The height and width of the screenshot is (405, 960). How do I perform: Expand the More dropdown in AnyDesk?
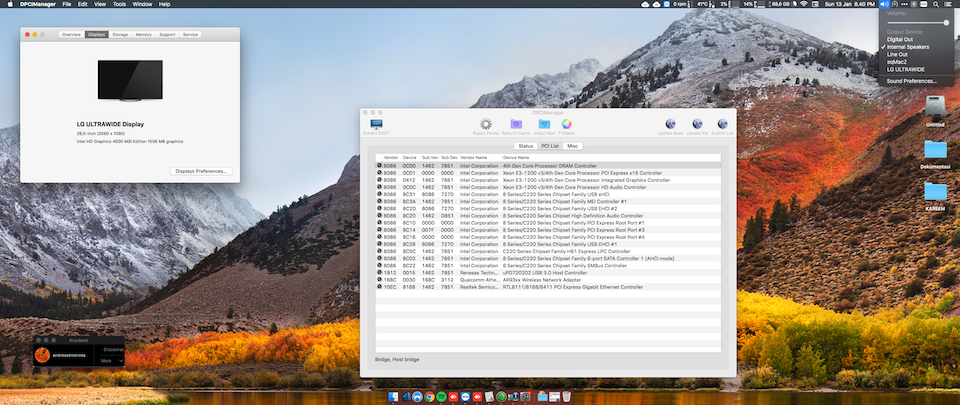click(x=111, y=361)
